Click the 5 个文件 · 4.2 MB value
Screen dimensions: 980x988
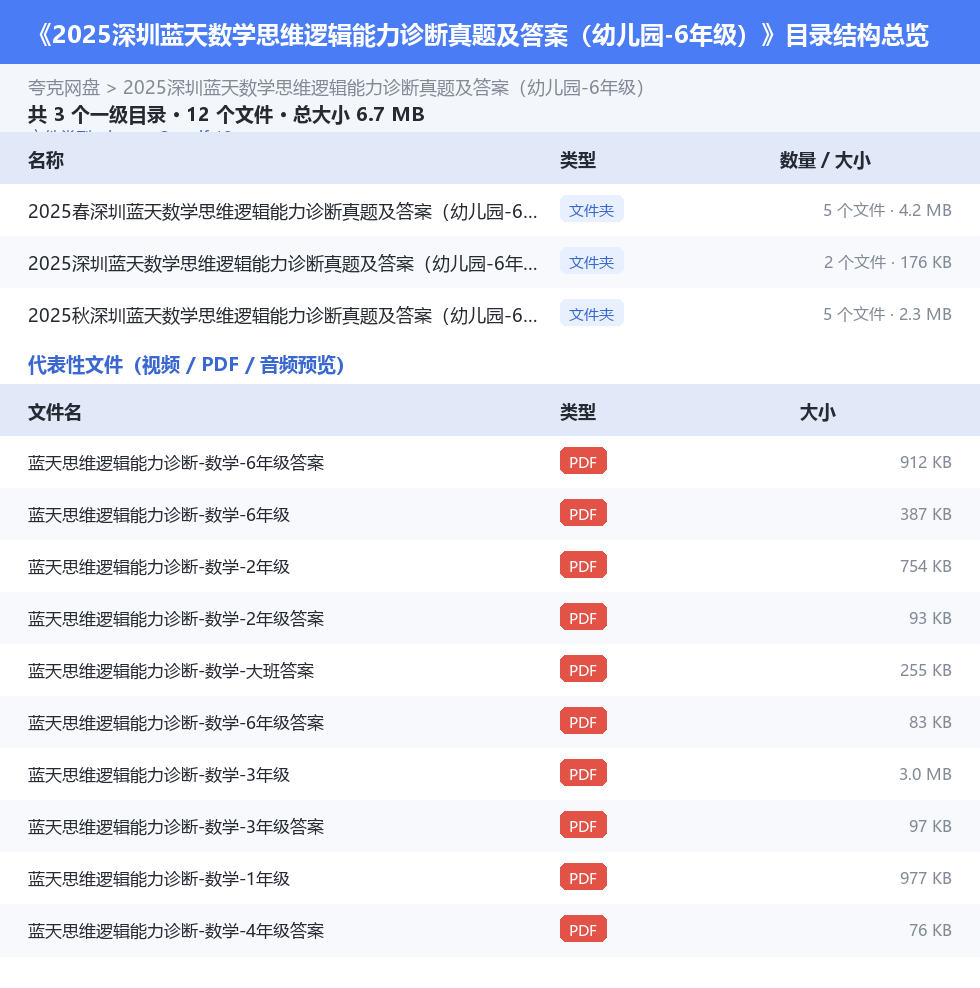point(887,210)
